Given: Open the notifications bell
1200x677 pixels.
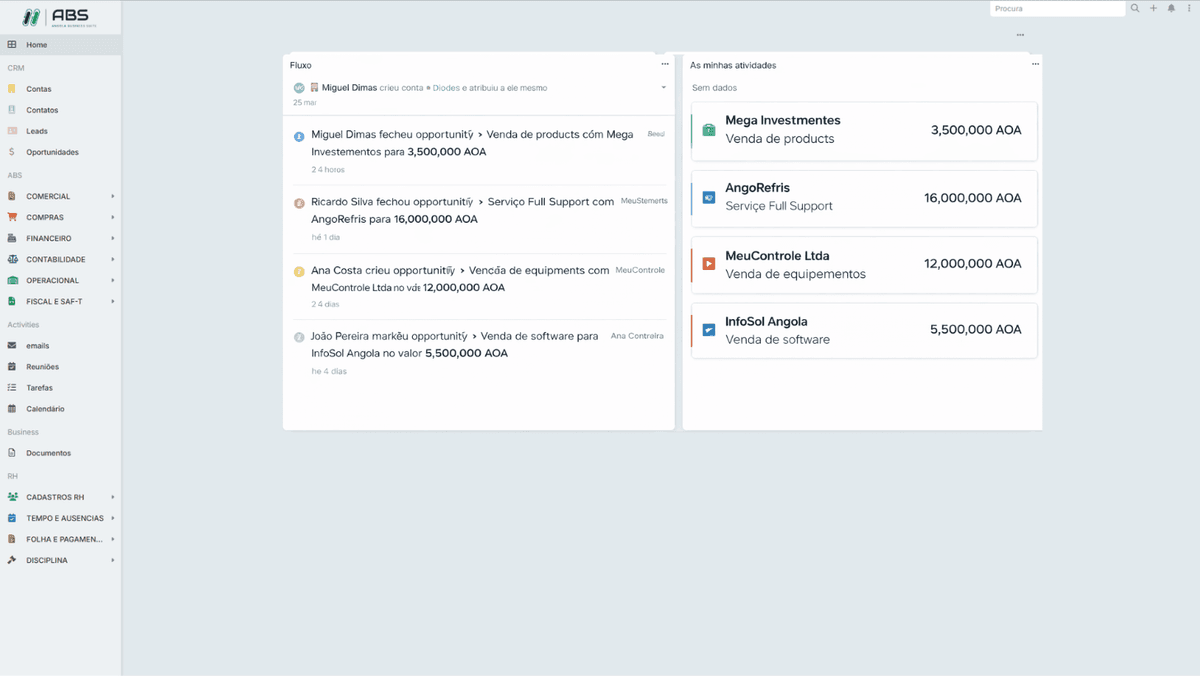Looking at the screenshot, I should pos(1170,8).
